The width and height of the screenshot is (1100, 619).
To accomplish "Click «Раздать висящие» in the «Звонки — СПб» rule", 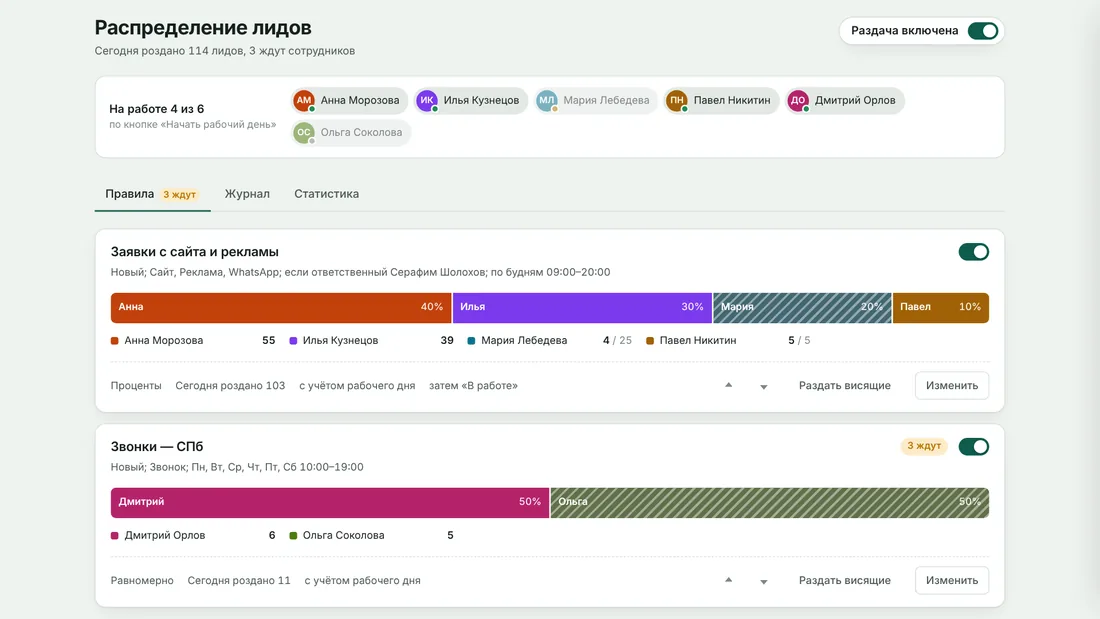I will point(845,580).
